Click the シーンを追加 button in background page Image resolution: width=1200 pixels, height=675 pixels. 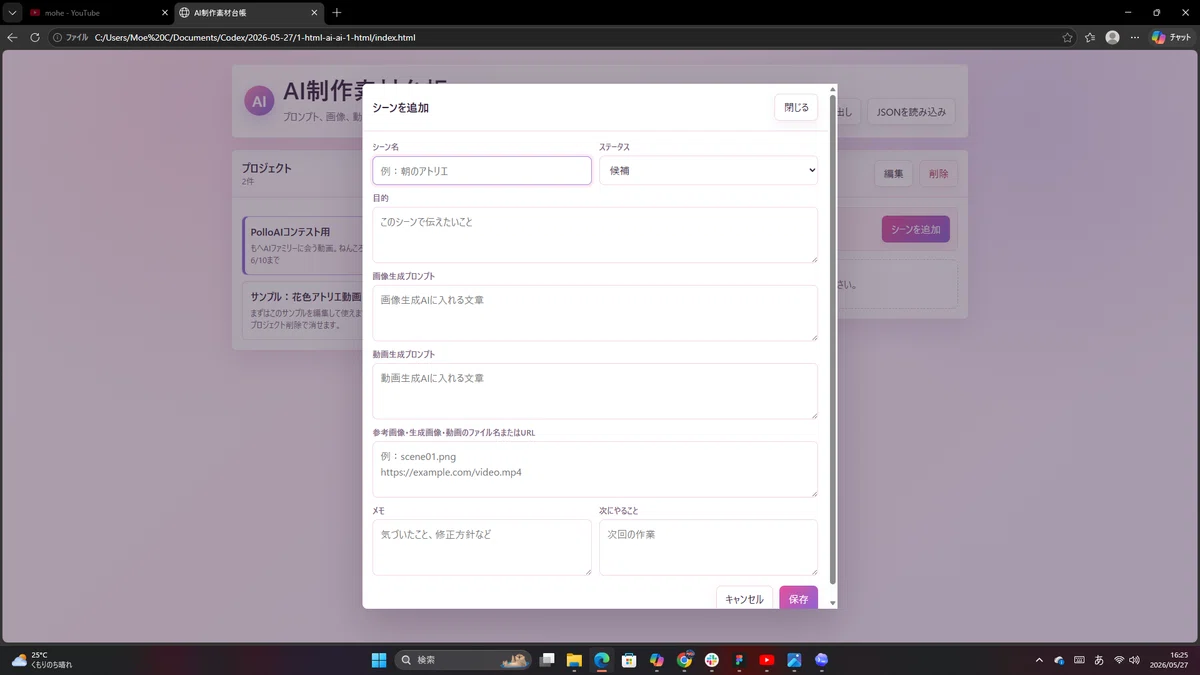(915, 229)
